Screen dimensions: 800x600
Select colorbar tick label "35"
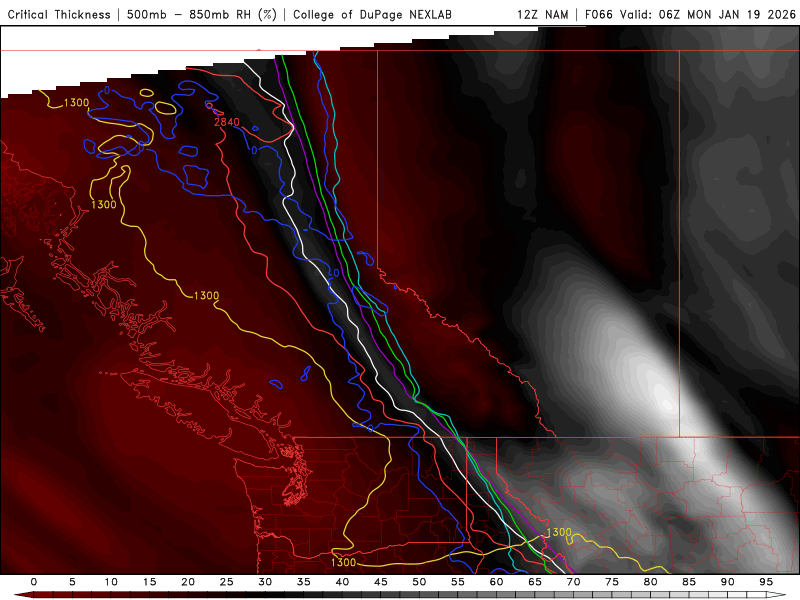click(x=304, y=582)
